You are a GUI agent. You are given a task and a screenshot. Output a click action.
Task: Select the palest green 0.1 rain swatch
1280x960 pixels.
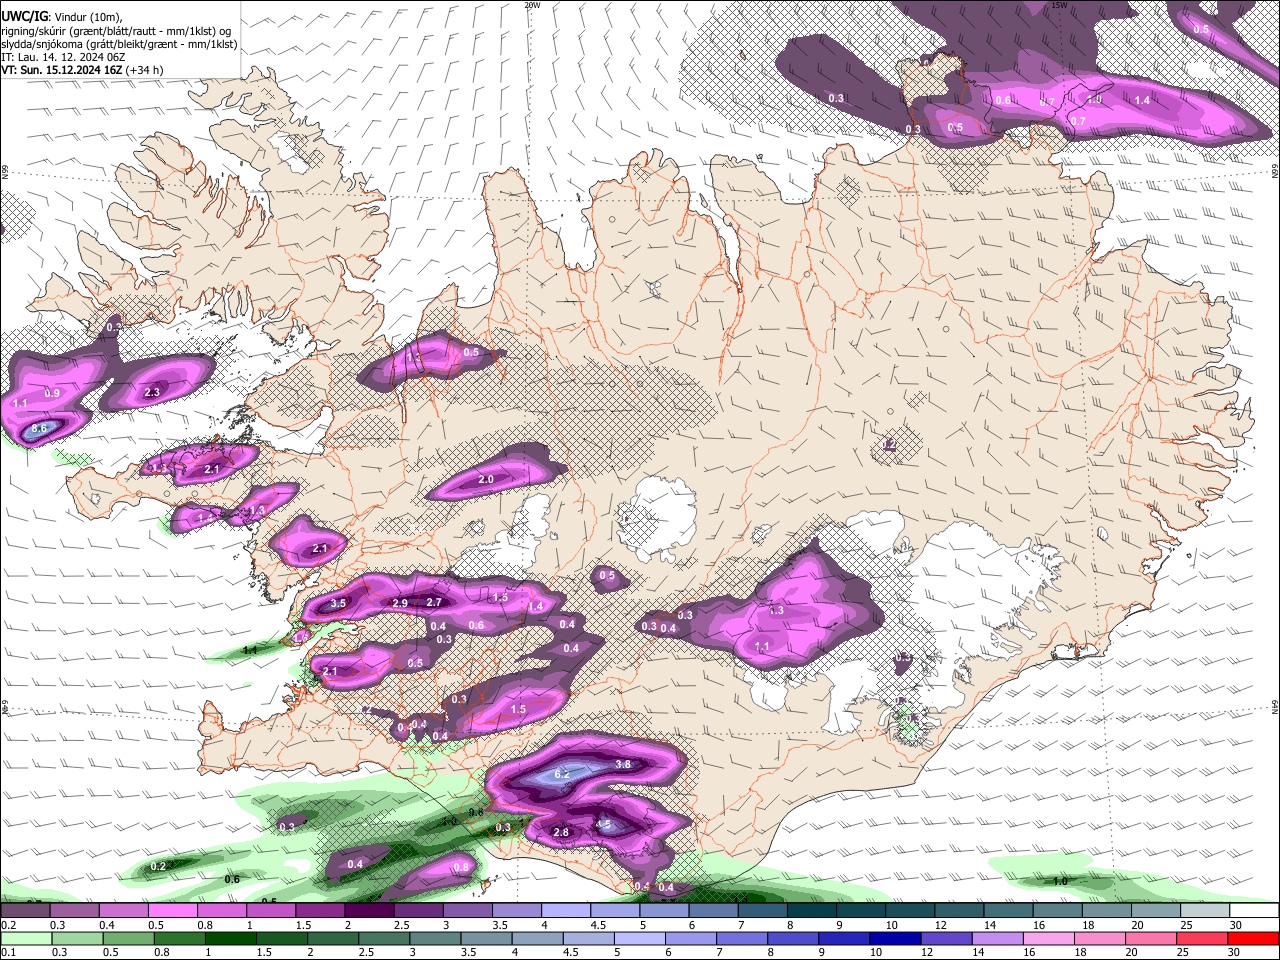tap(26, 938)
